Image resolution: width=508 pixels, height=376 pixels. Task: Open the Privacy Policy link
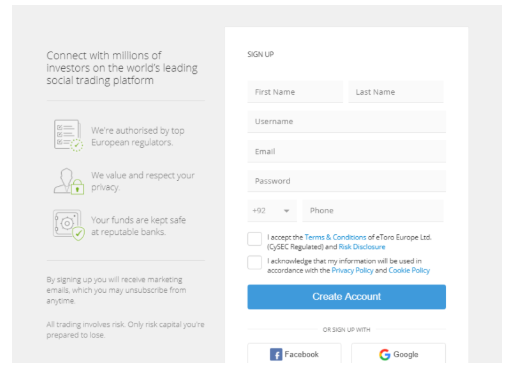click(x=352, y=270)
